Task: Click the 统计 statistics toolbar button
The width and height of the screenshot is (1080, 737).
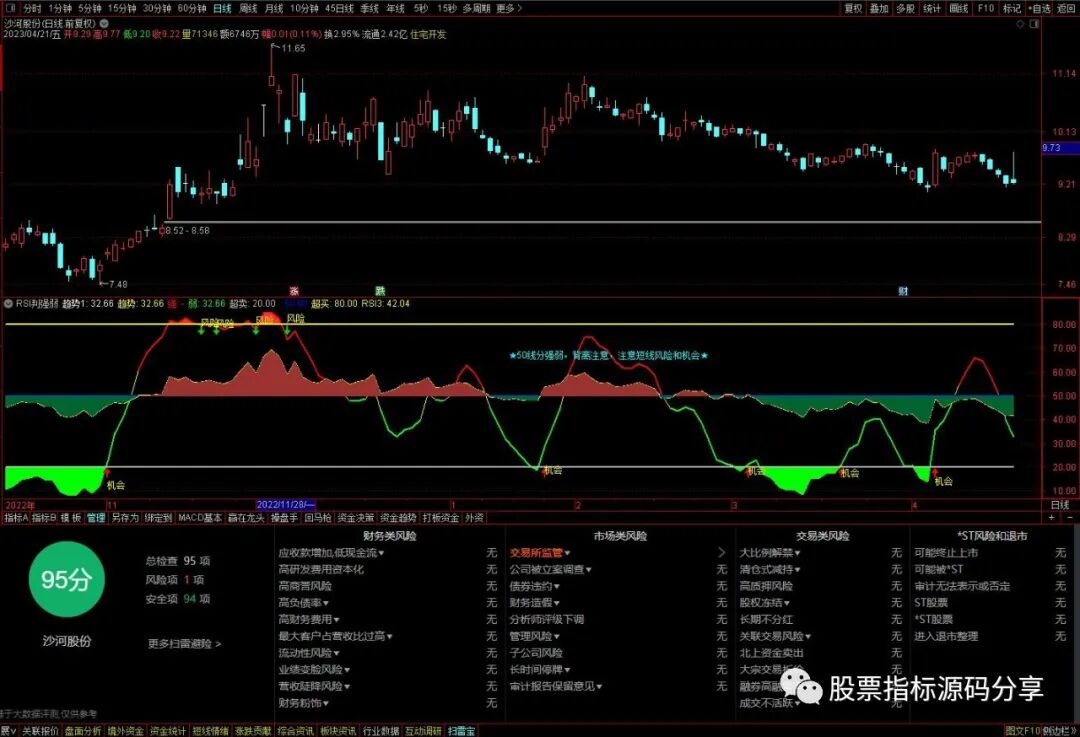Action: pyautogui.click(x=932, y=8)
